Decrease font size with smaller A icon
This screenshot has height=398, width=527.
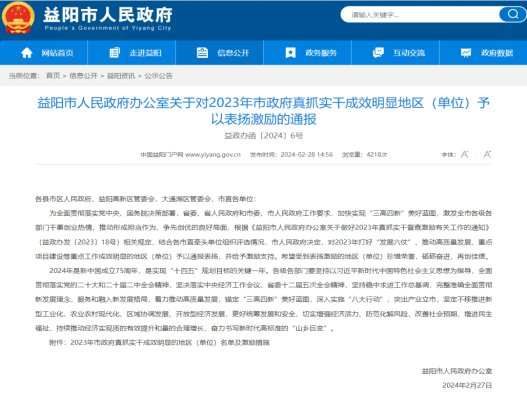pos(464,155)
